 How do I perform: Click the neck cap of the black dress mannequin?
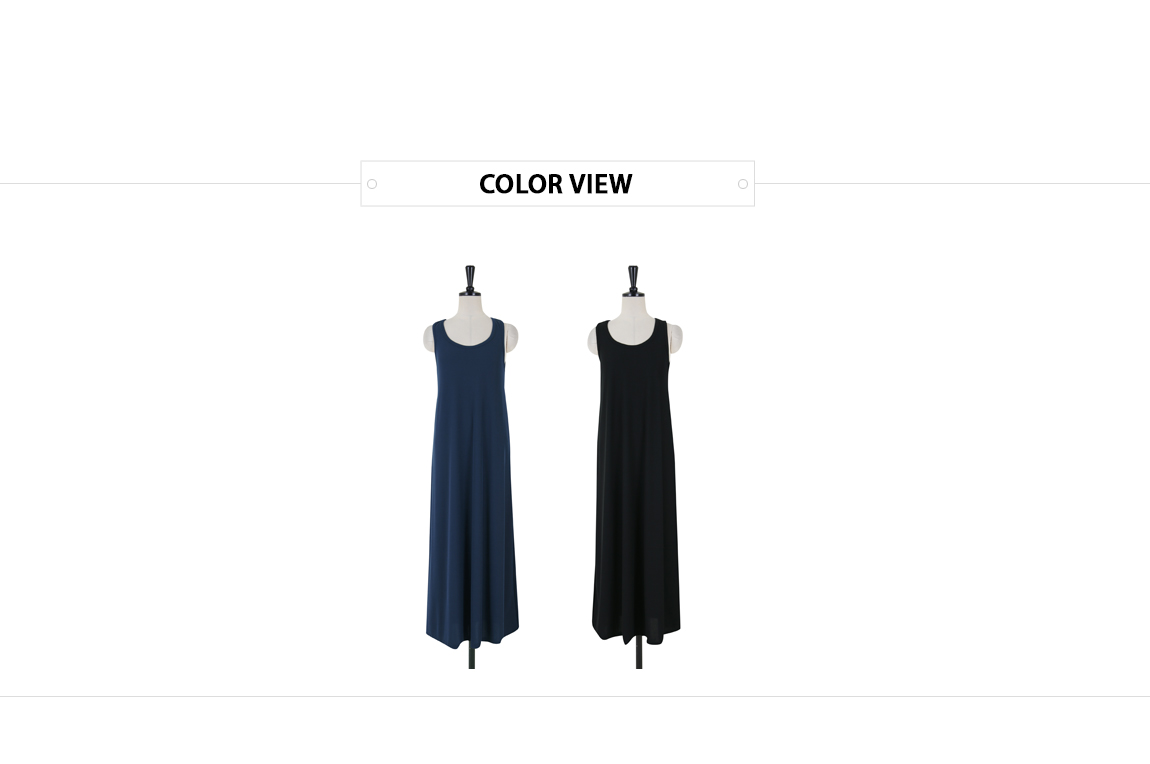coord(633,280)
